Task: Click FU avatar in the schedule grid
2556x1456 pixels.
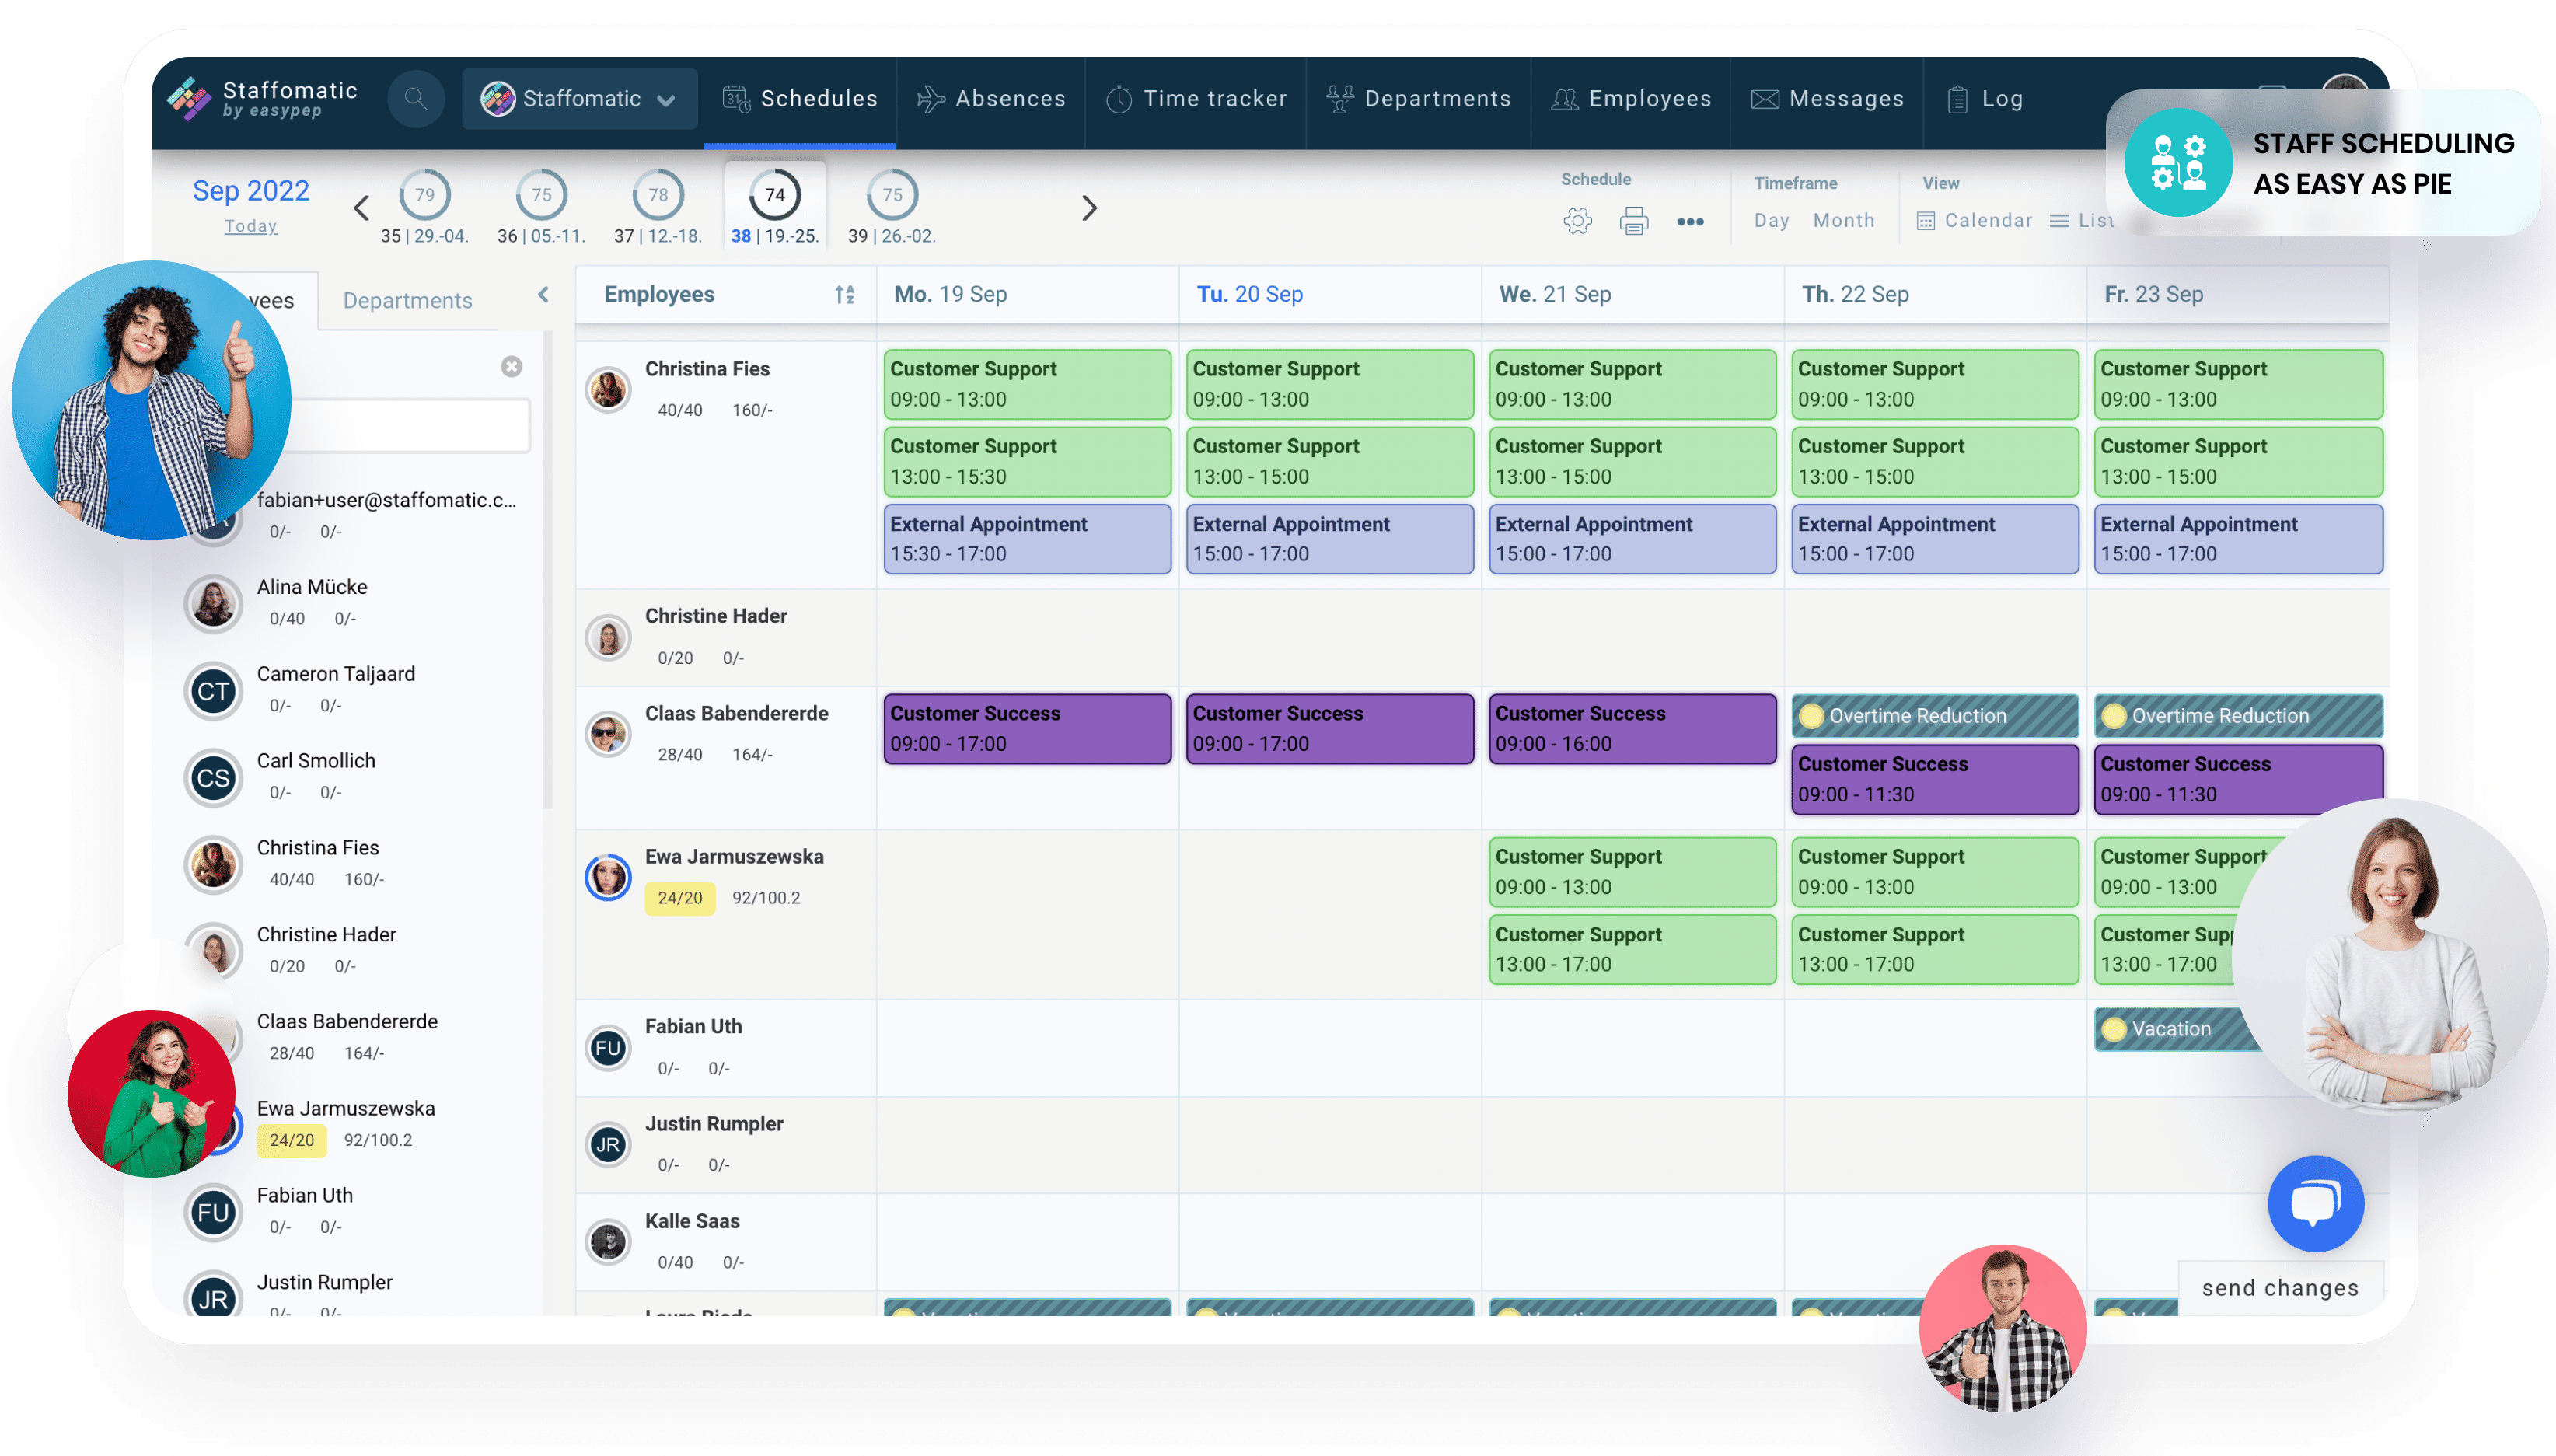Action: pos(608,1048)
